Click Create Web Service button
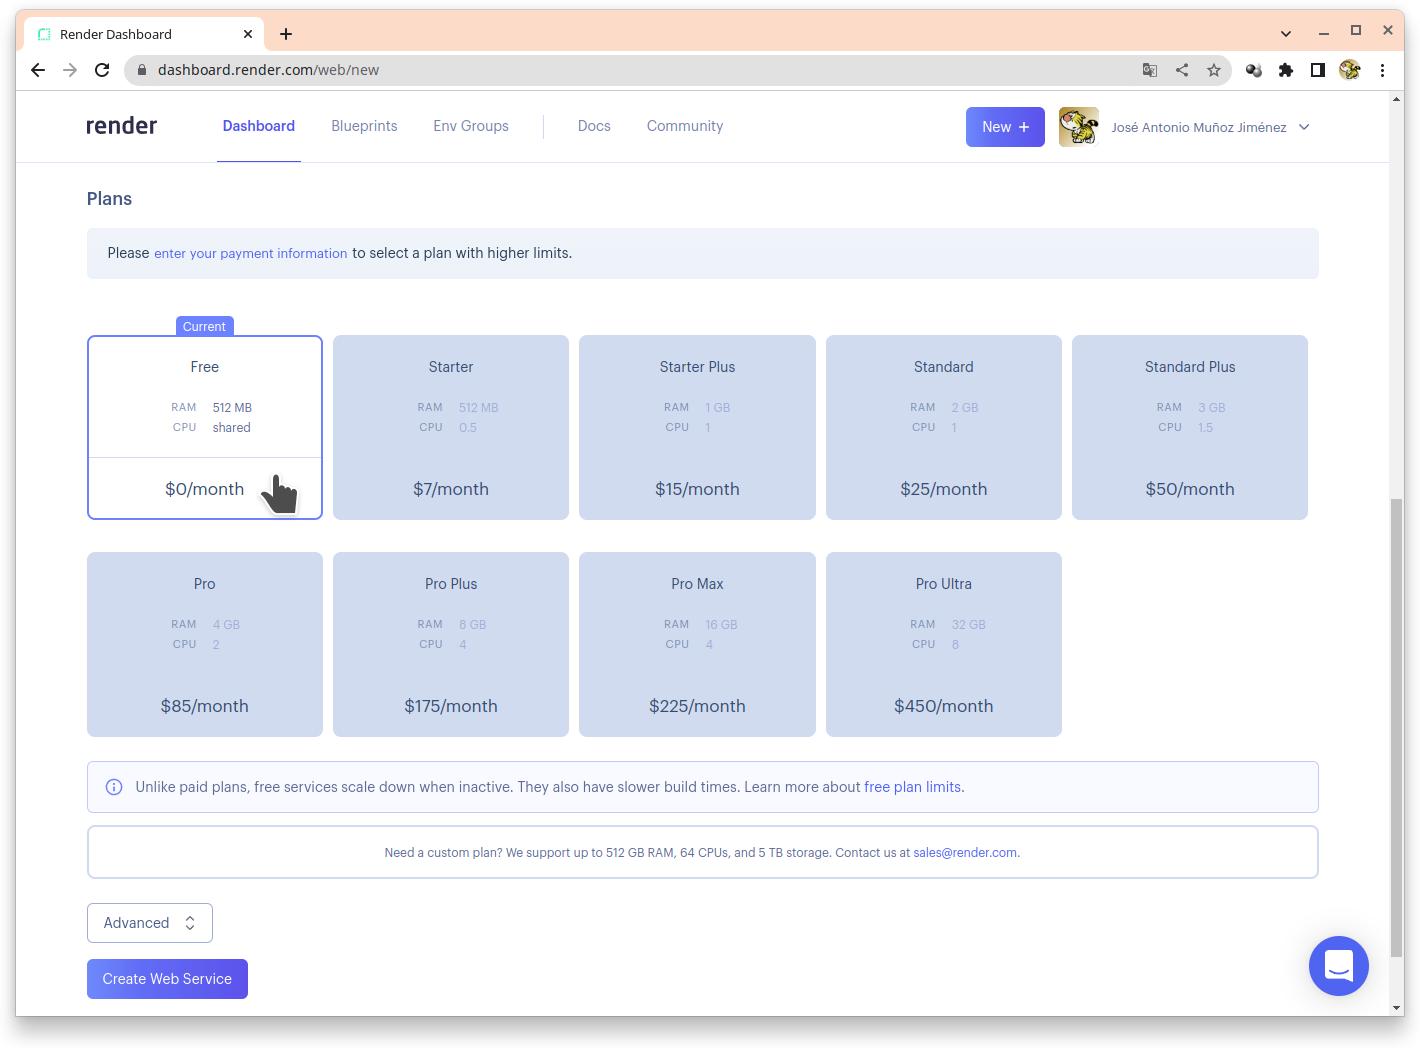The image size is (1420, 1048). 167,979
